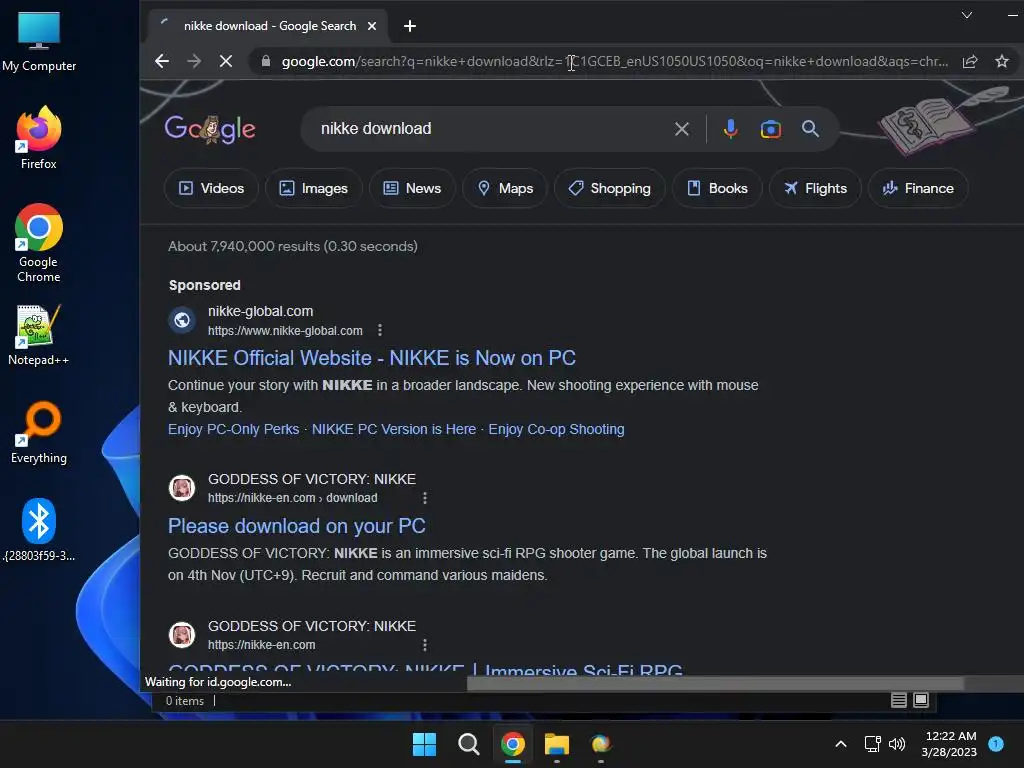Filter results by Videos
The height and width of the screenshot is (768, 1024).
point(212,188)
